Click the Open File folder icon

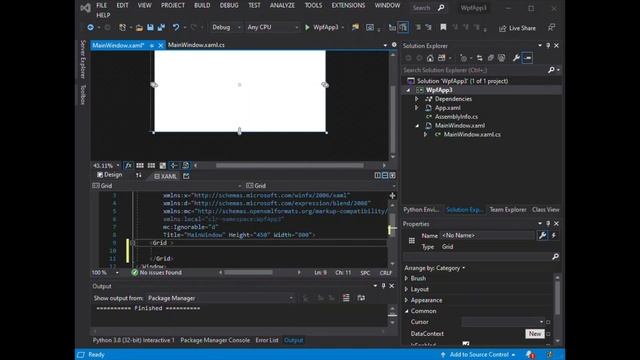click(x=139, y=27)
